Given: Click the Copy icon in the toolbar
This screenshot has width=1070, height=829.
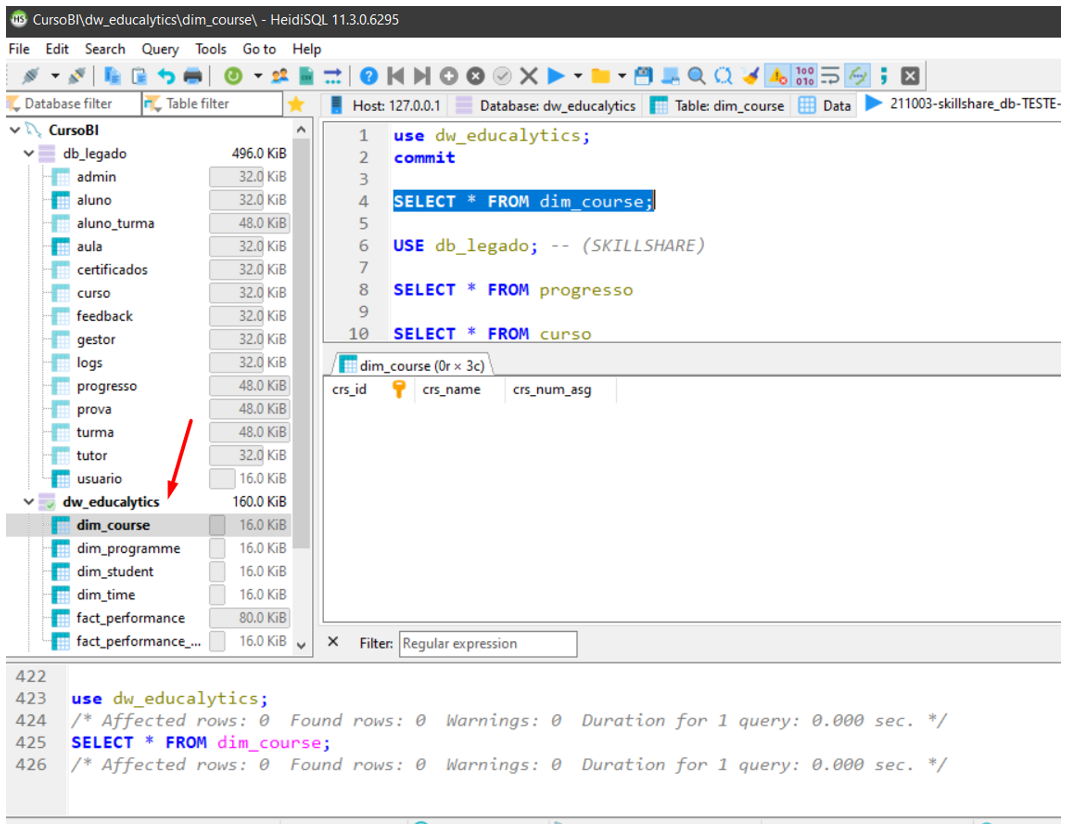Looking at the screenshot, I should click(x=112, y=76).
